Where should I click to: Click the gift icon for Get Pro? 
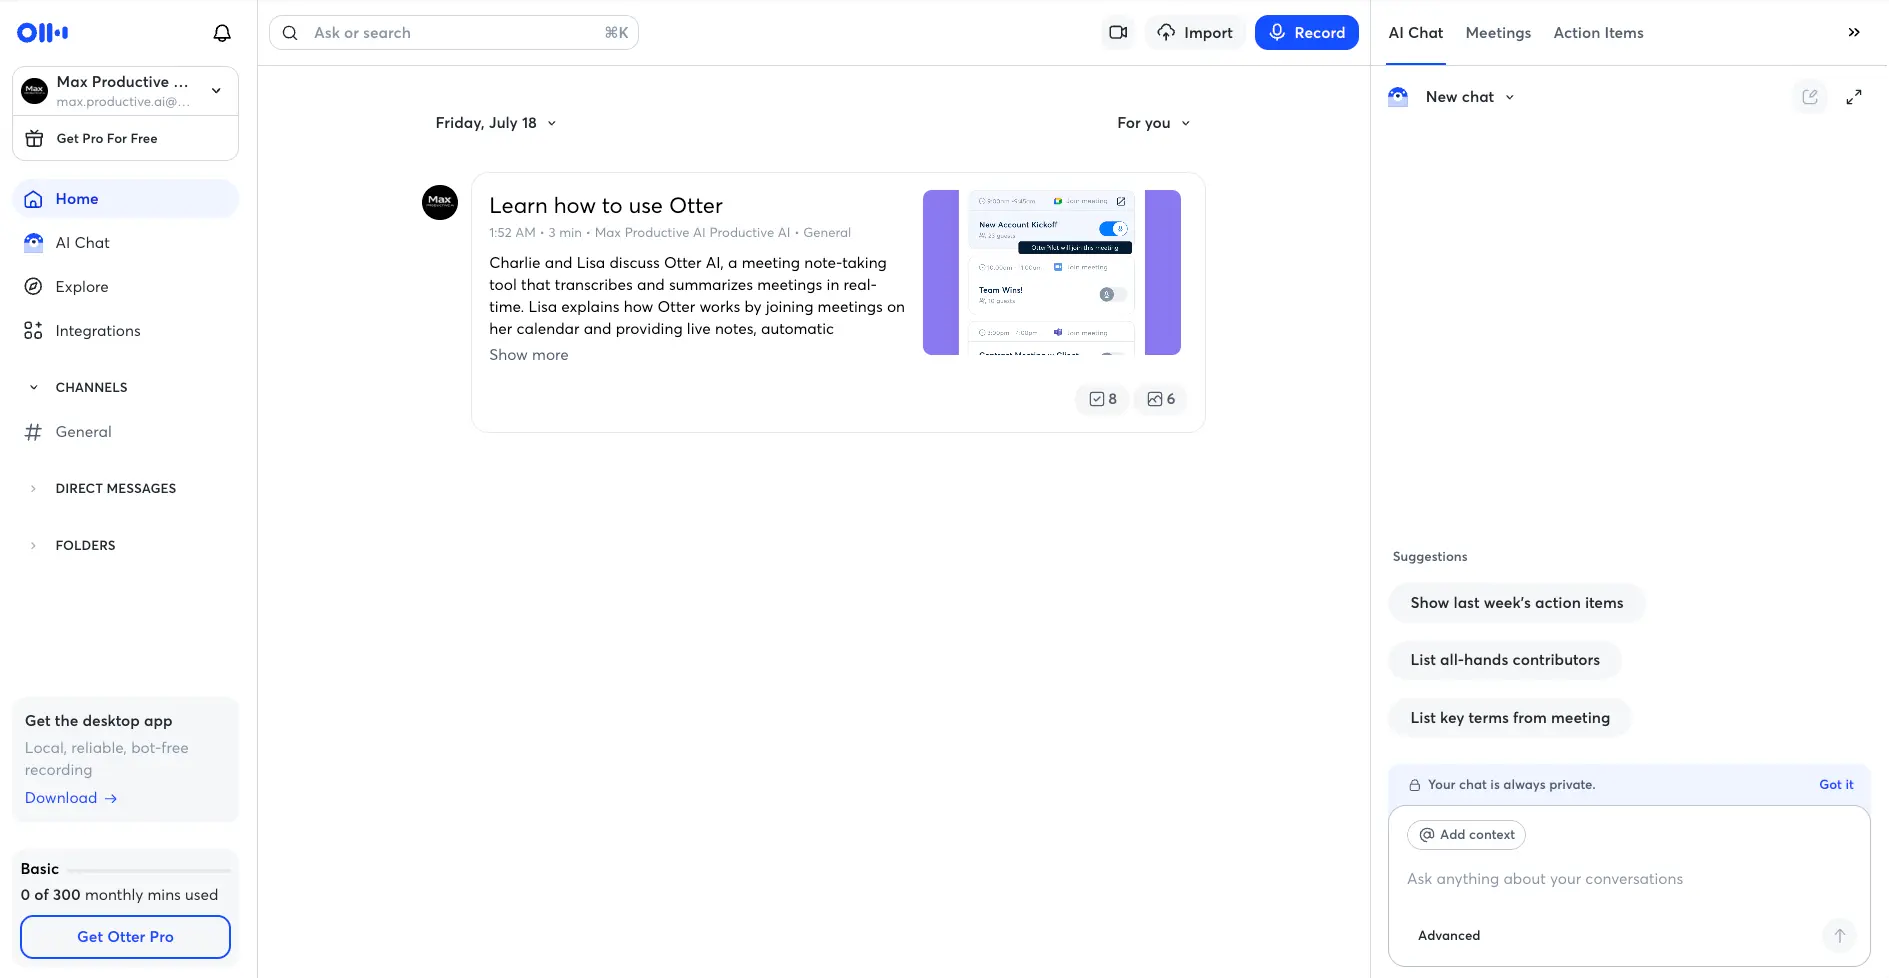click(34, 139)
